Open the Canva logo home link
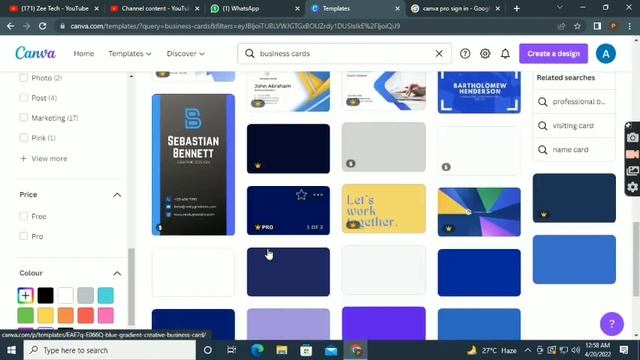Image resolution: width=640 pixels, height=360 pixels. (x=36, y=53)
